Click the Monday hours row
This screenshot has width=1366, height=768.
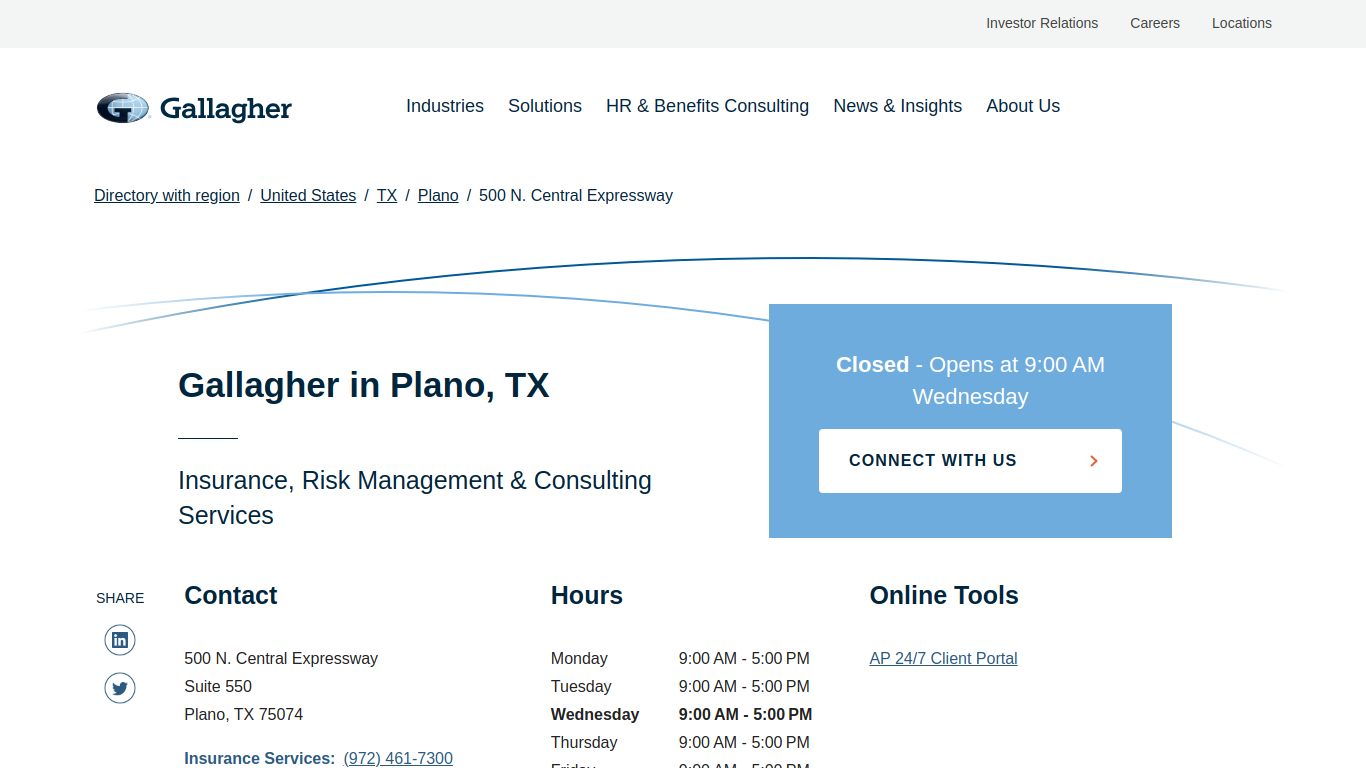click(680, 659)
